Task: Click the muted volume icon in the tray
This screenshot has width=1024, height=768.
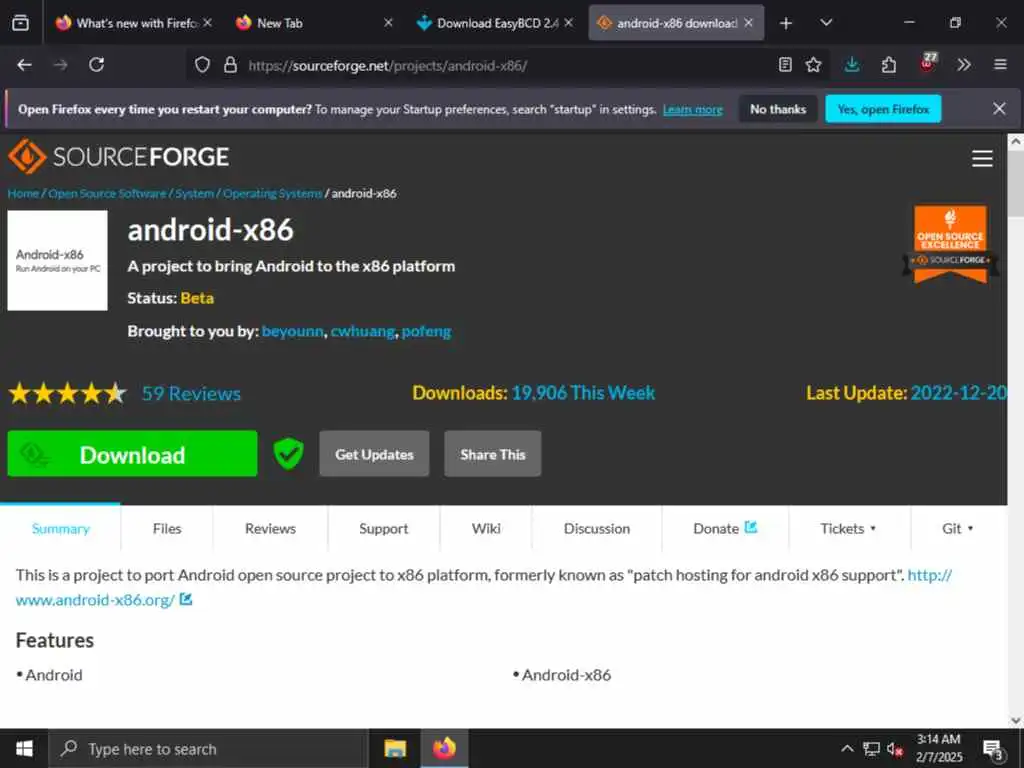Action: coord(895,749)
